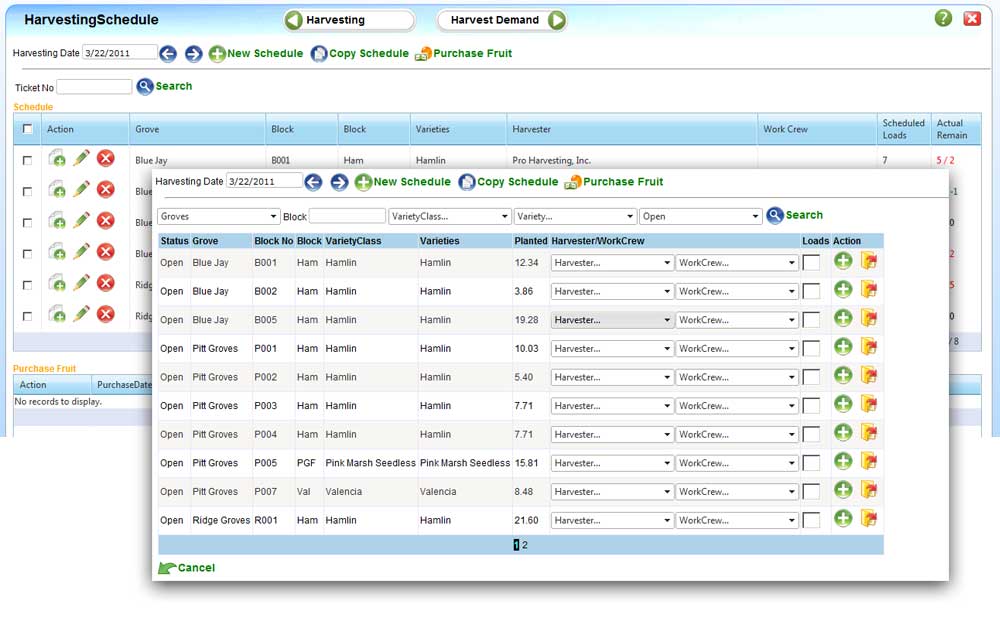Add block B005 with green plus icon
Image resolution: width=1000 pixels, height=629 pixels.
(x=843, y=318)
